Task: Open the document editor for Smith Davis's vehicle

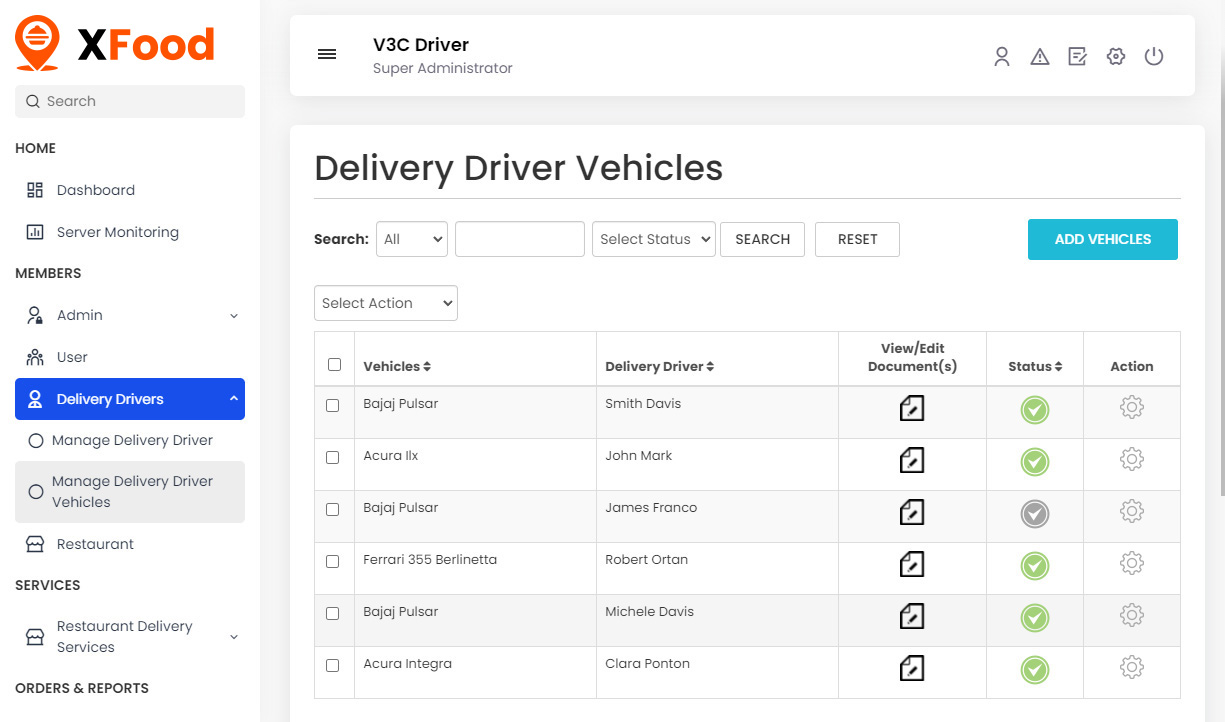Action: [911, 409]
